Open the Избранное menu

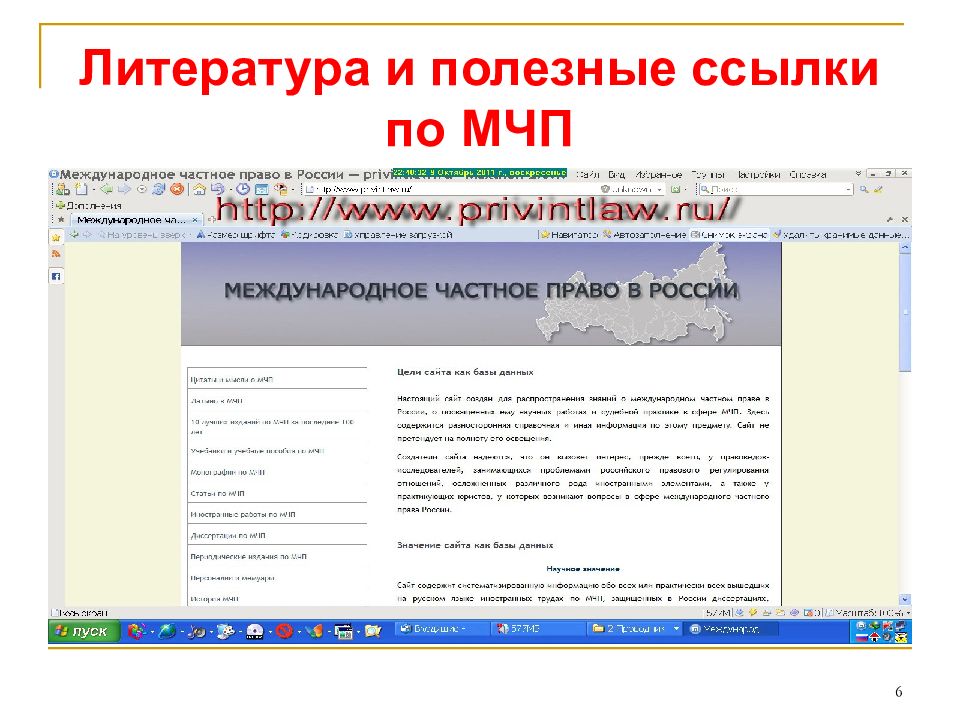click(659, 174)
